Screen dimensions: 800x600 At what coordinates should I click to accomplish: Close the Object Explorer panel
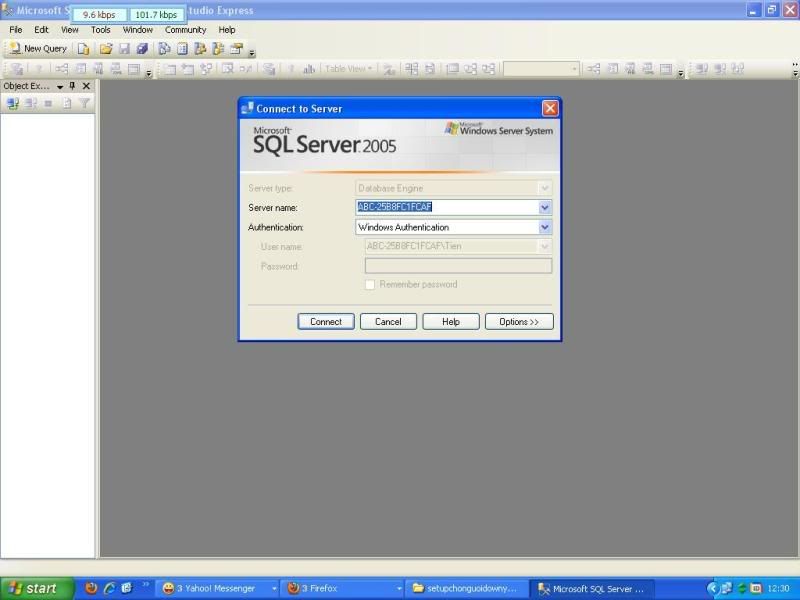coord(86,86)
